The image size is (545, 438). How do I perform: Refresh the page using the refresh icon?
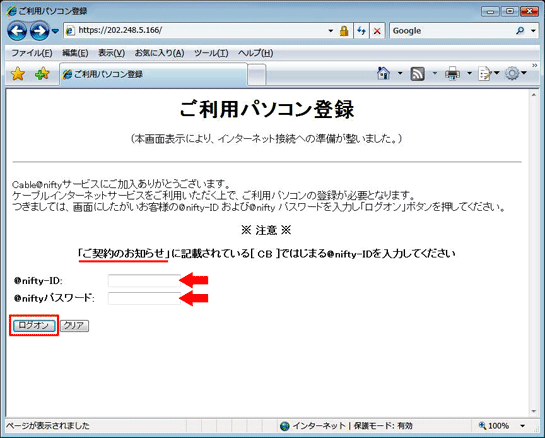pos(361,31)
